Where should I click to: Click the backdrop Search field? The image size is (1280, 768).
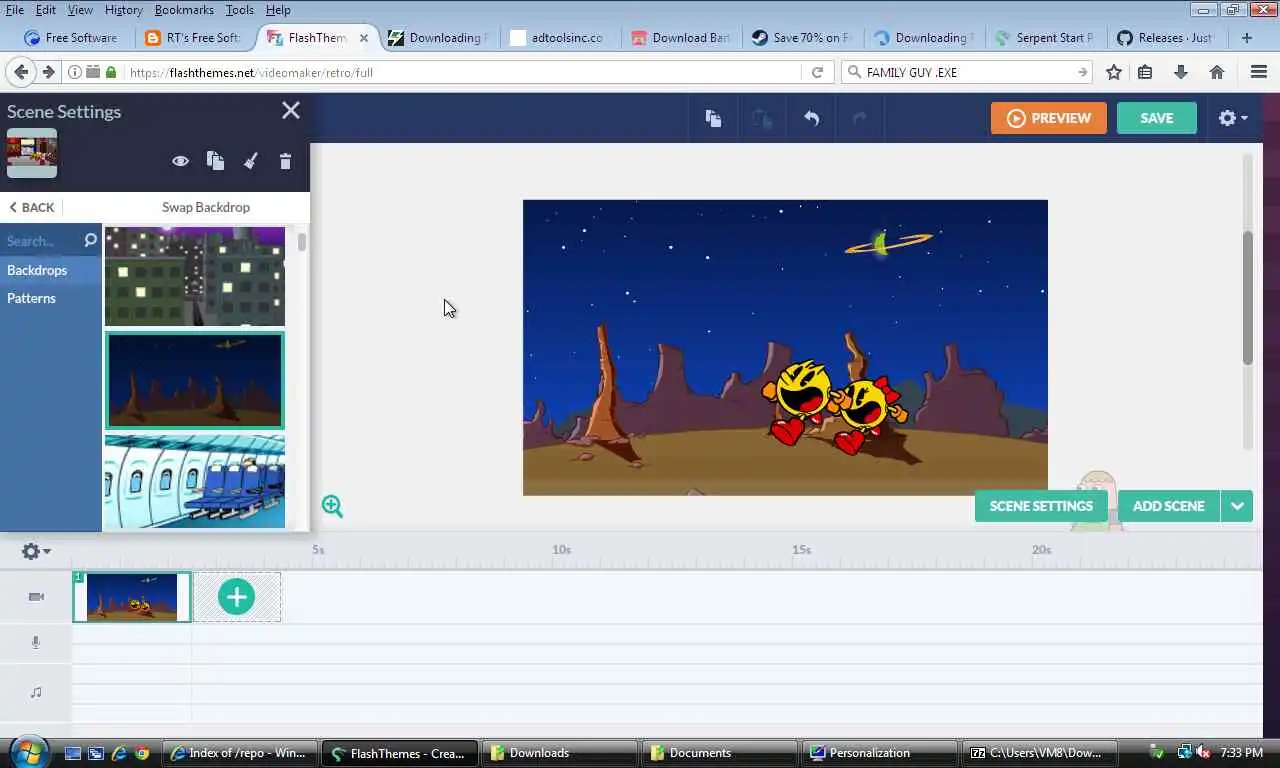40,241
